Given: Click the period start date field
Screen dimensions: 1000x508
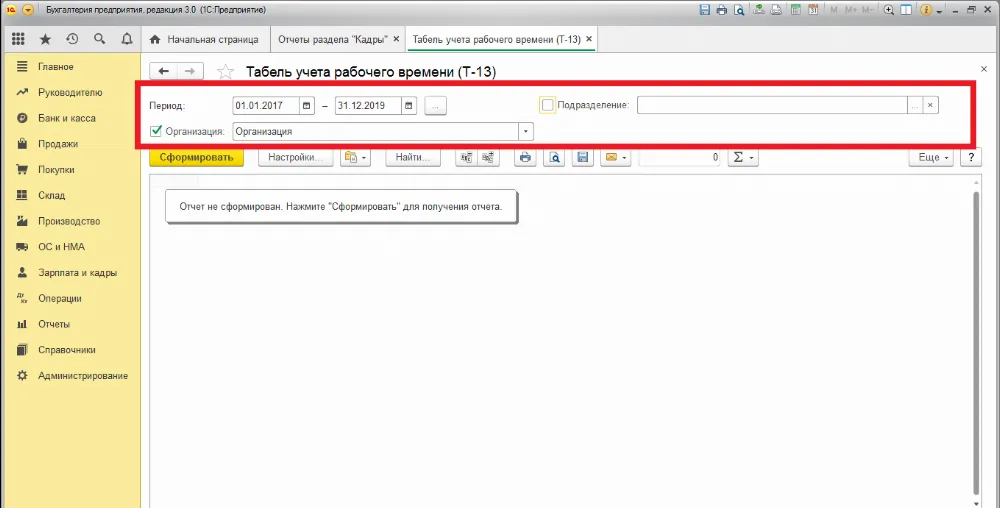Looking at the screenshot, I should tap(266, 106).
